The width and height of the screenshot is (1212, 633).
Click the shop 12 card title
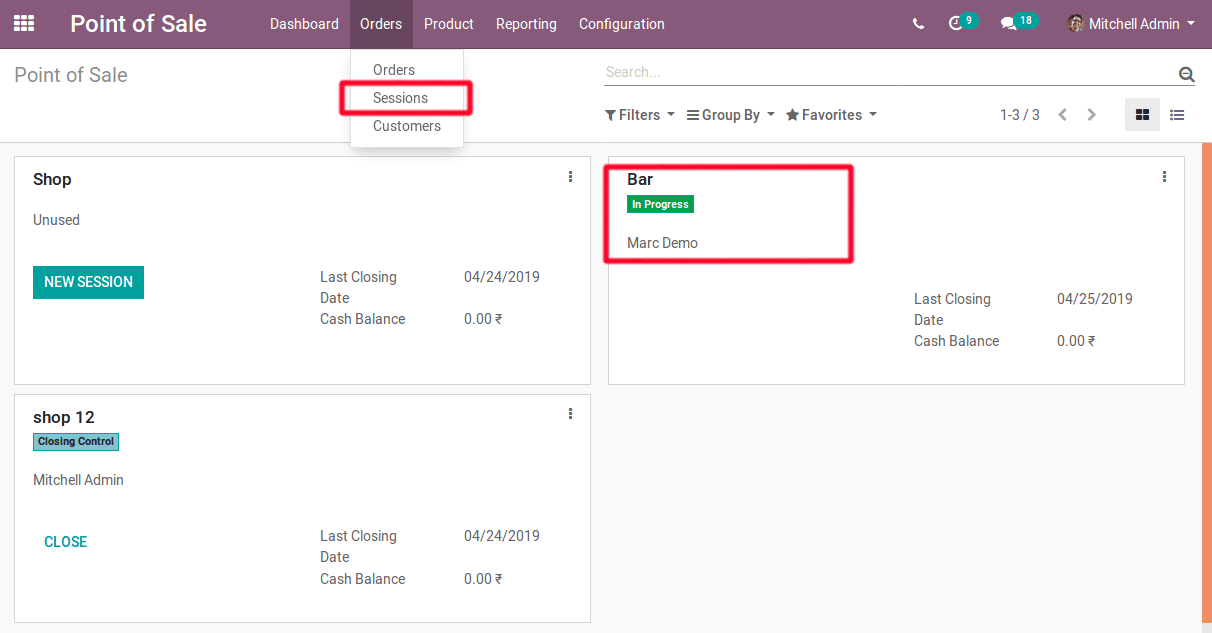click(64, 417)
